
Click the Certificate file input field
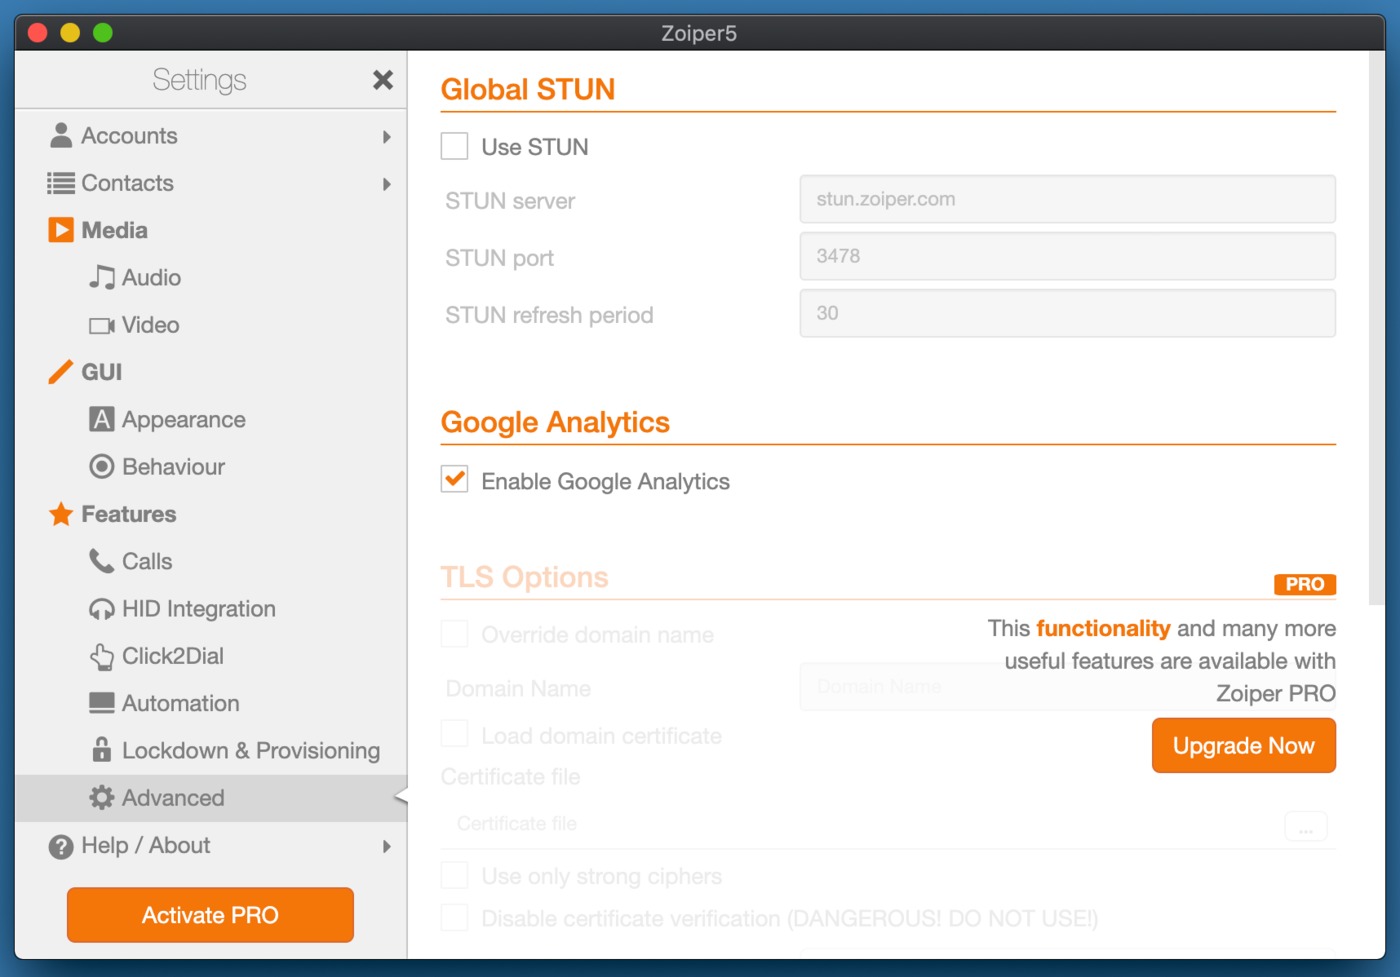pyautogui.click(x=860, y=824)
